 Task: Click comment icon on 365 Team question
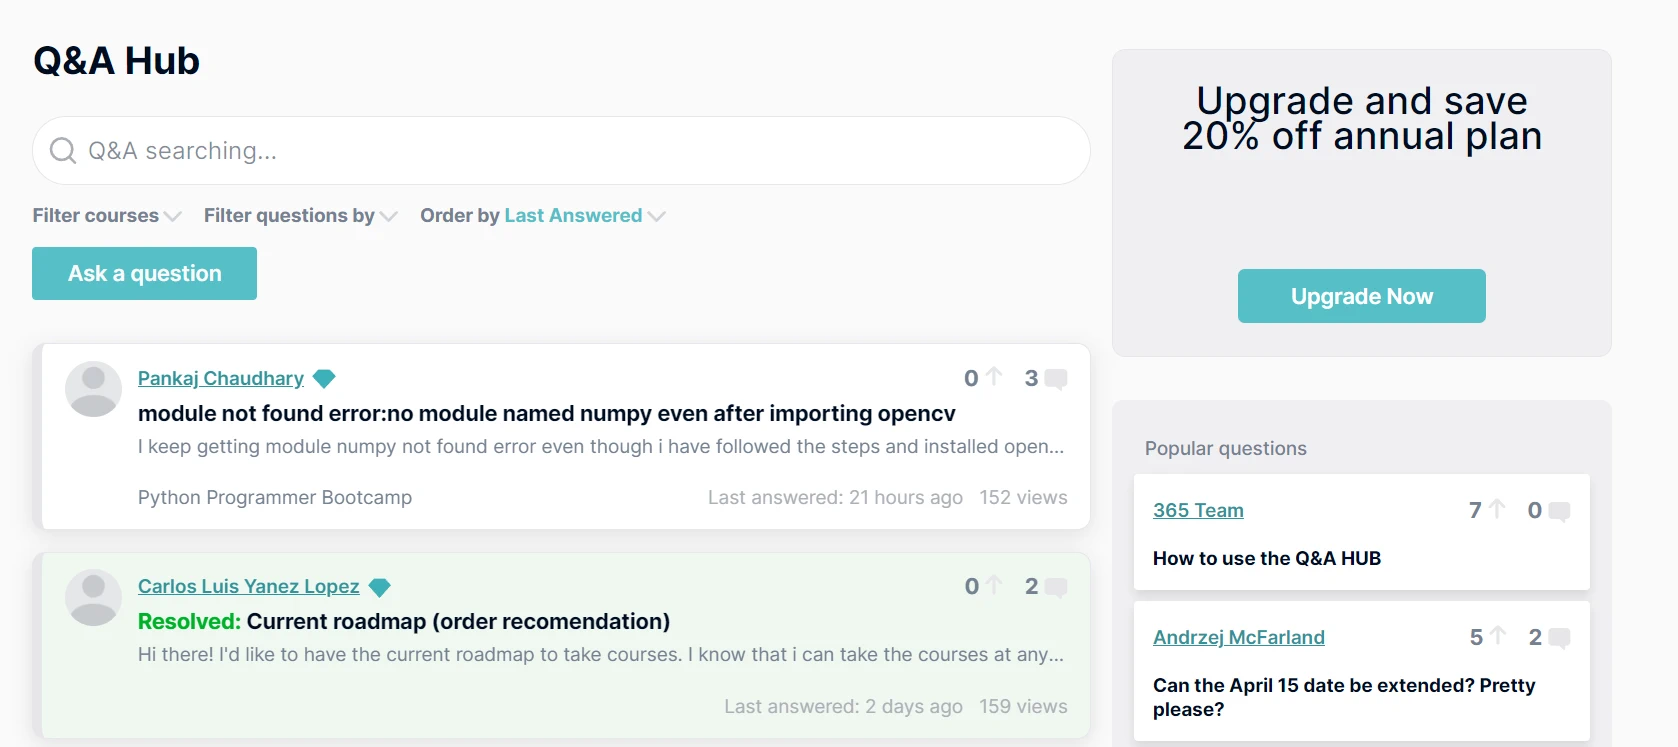pos(1558,512)
